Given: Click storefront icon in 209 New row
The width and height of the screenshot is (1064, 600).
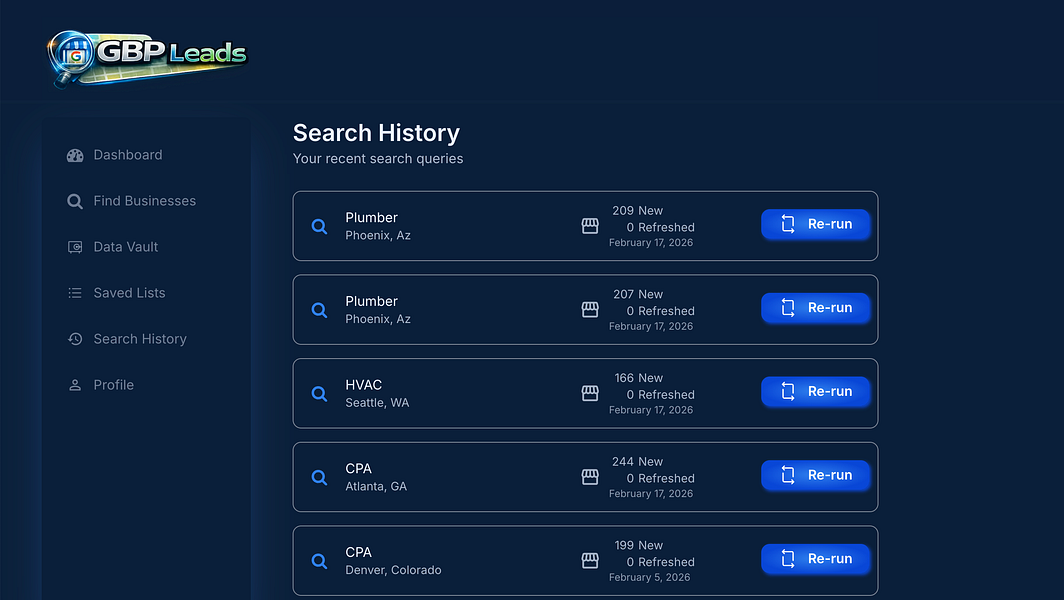Looking at the screenshot, I should [590, 226].
